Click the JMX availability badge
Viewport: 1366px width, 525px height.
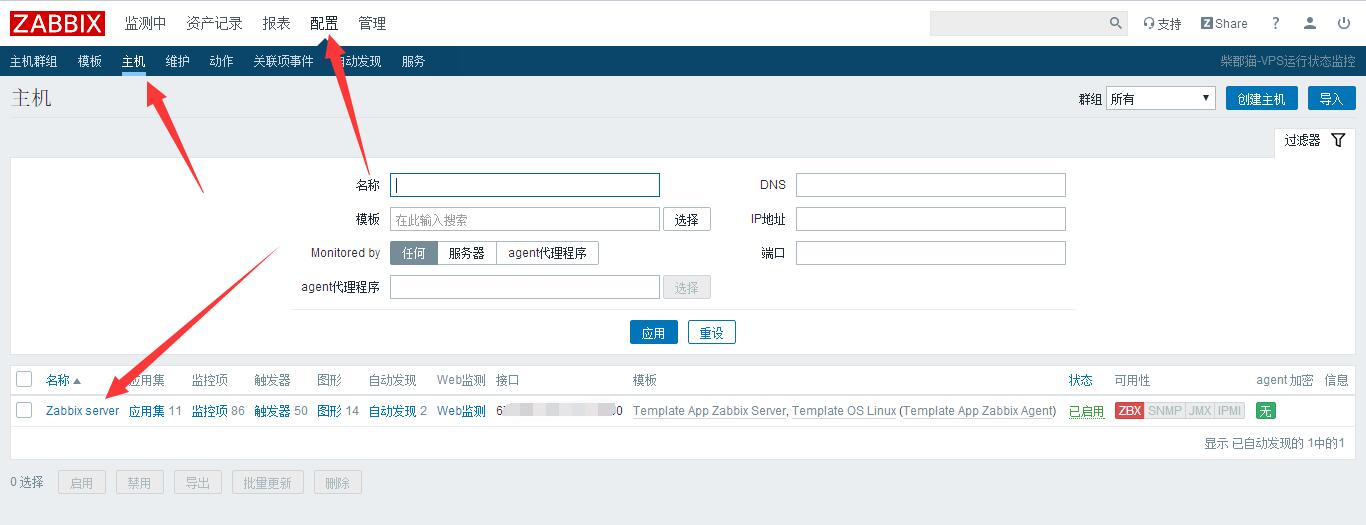click(x=1200, y=410)
